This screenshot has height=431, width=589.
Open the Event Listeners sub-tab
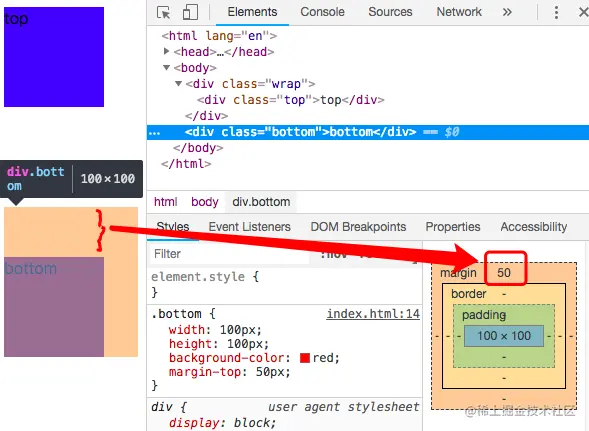click(x=249, y=227)
